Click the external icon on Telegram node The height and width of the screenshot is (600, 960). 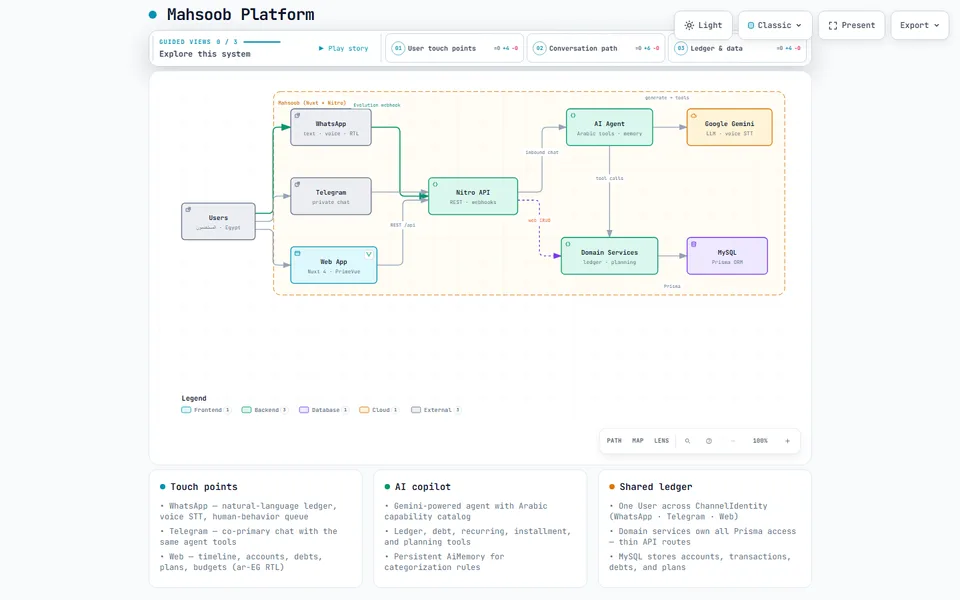click(297, 184)
